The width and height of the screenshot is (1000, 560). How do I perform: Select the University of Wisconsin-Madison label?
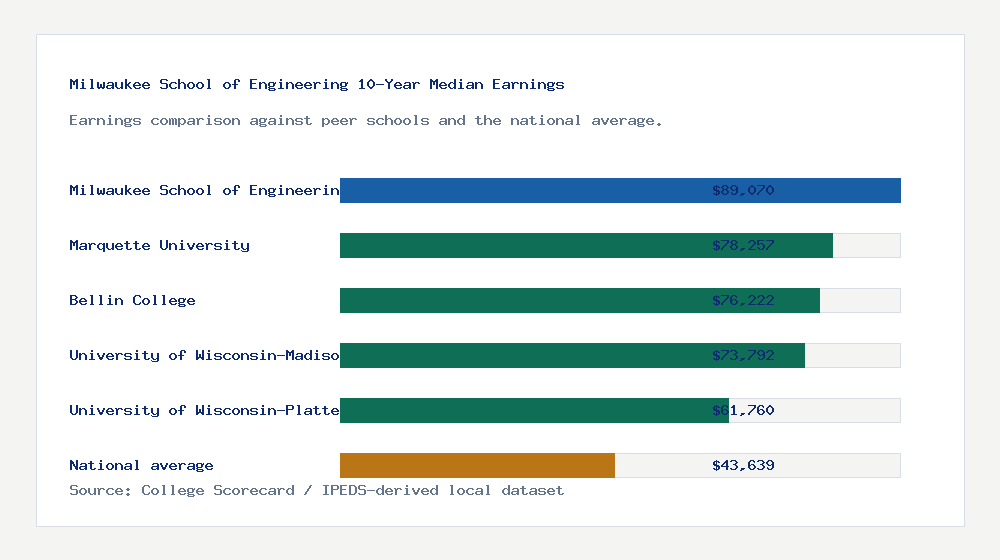point(204,355)
